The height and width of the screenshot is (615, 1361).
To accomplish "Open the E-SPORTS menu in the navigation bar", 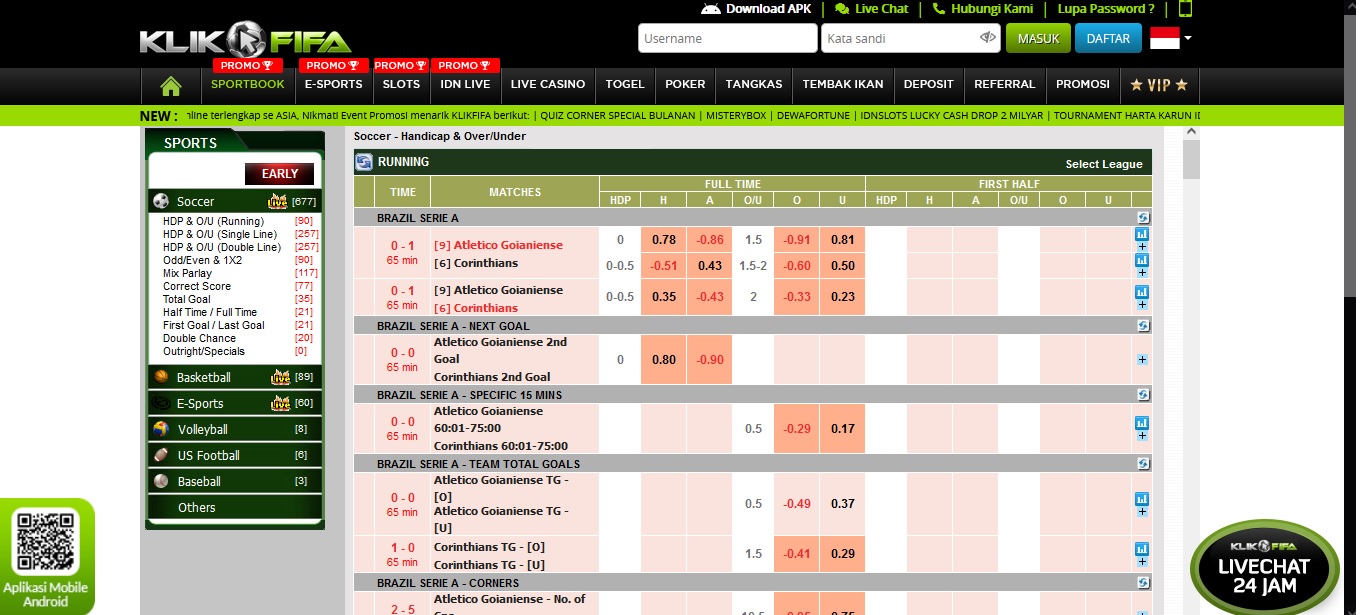I will click(x=334, y=84).
